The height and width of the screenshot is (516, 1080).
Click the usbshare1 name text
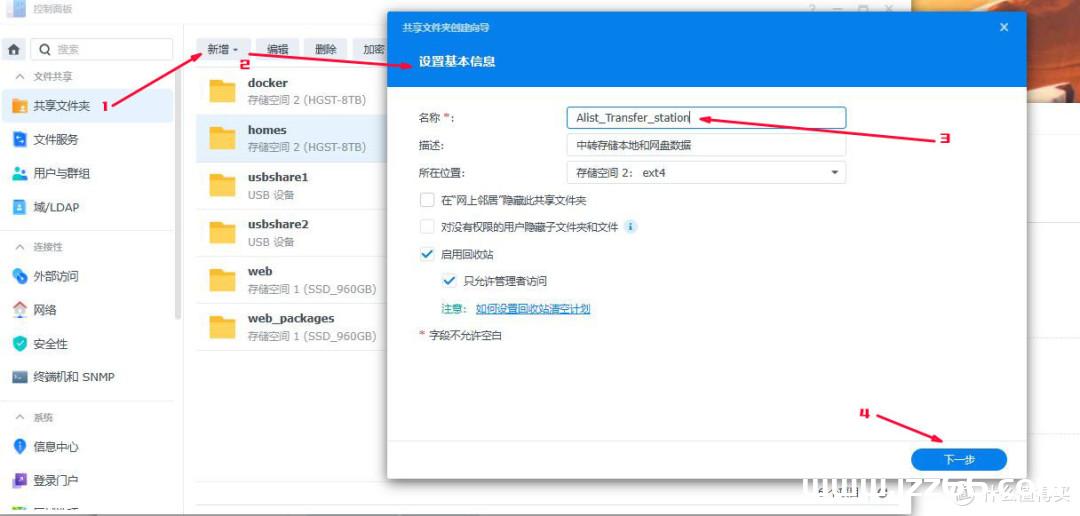(278, 177)
